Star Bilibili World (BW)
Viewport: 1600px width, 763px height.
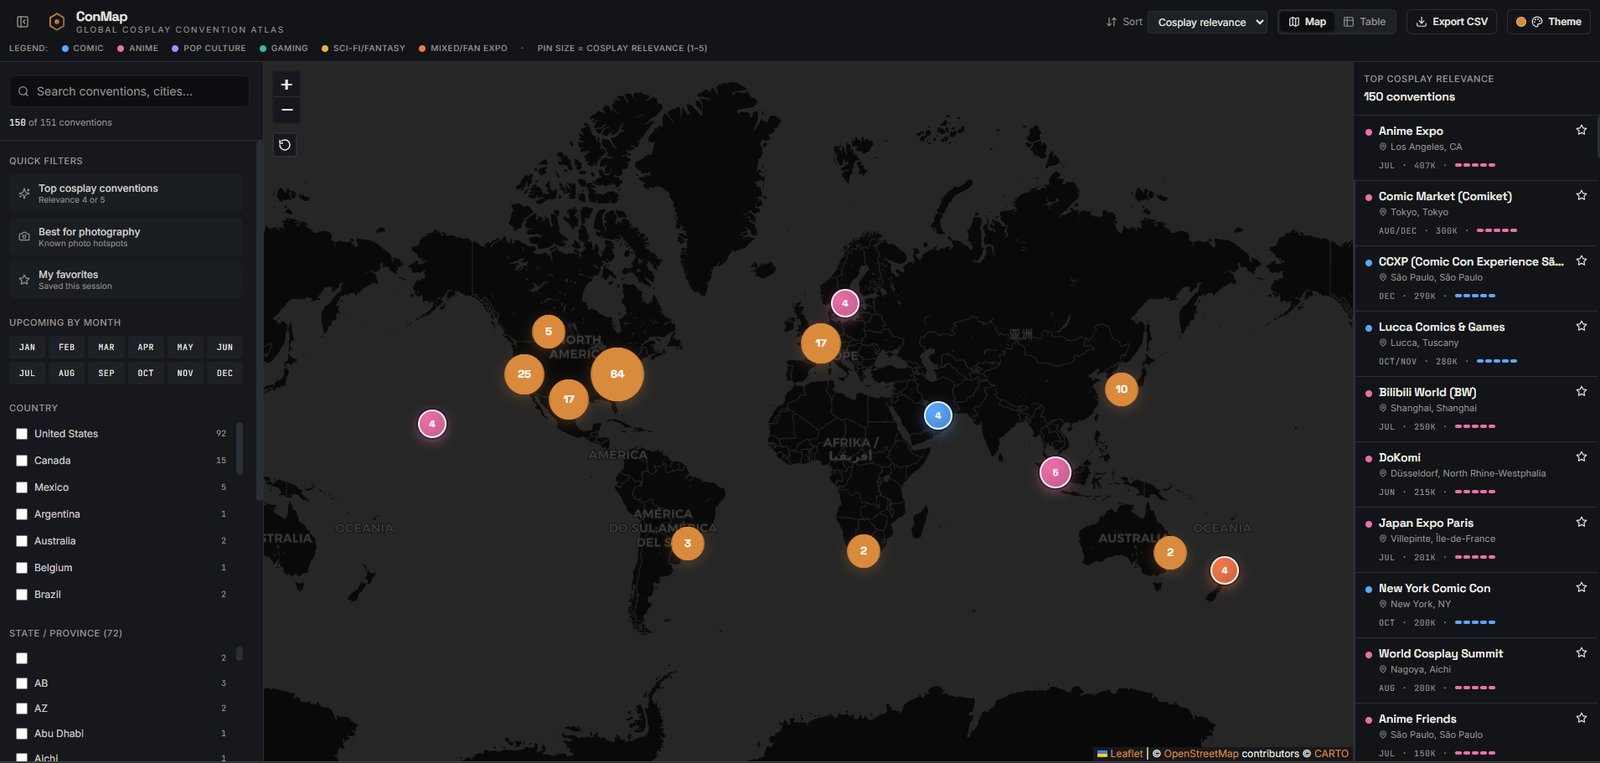pos(1581,391)
